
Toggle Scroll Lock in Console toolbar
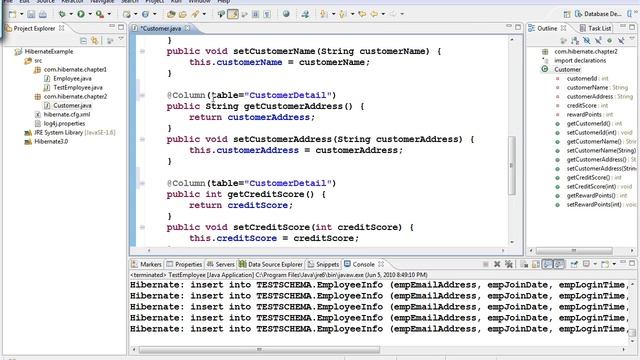(x=536, y=264)
